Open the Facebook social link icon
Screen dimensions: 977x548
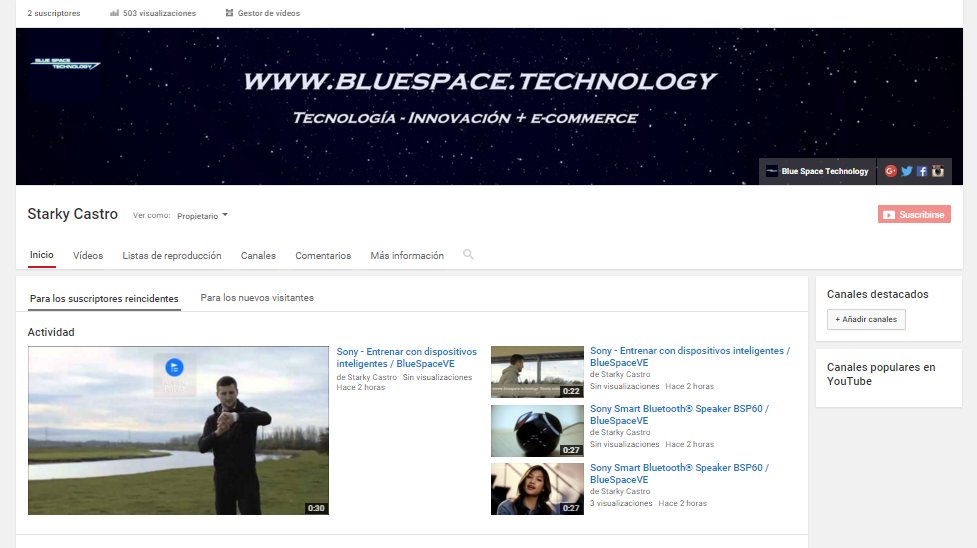922,171
